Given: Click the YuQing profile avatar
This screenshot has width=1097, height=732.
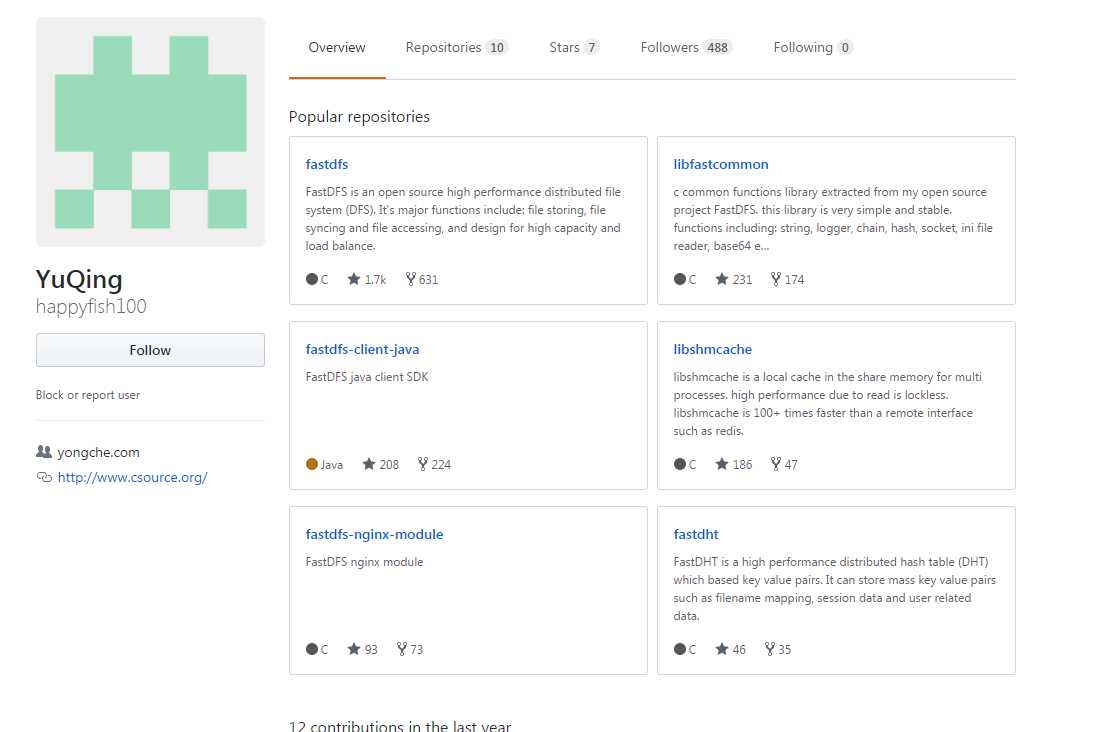Looking at the screenshot, I should point(150,132).
